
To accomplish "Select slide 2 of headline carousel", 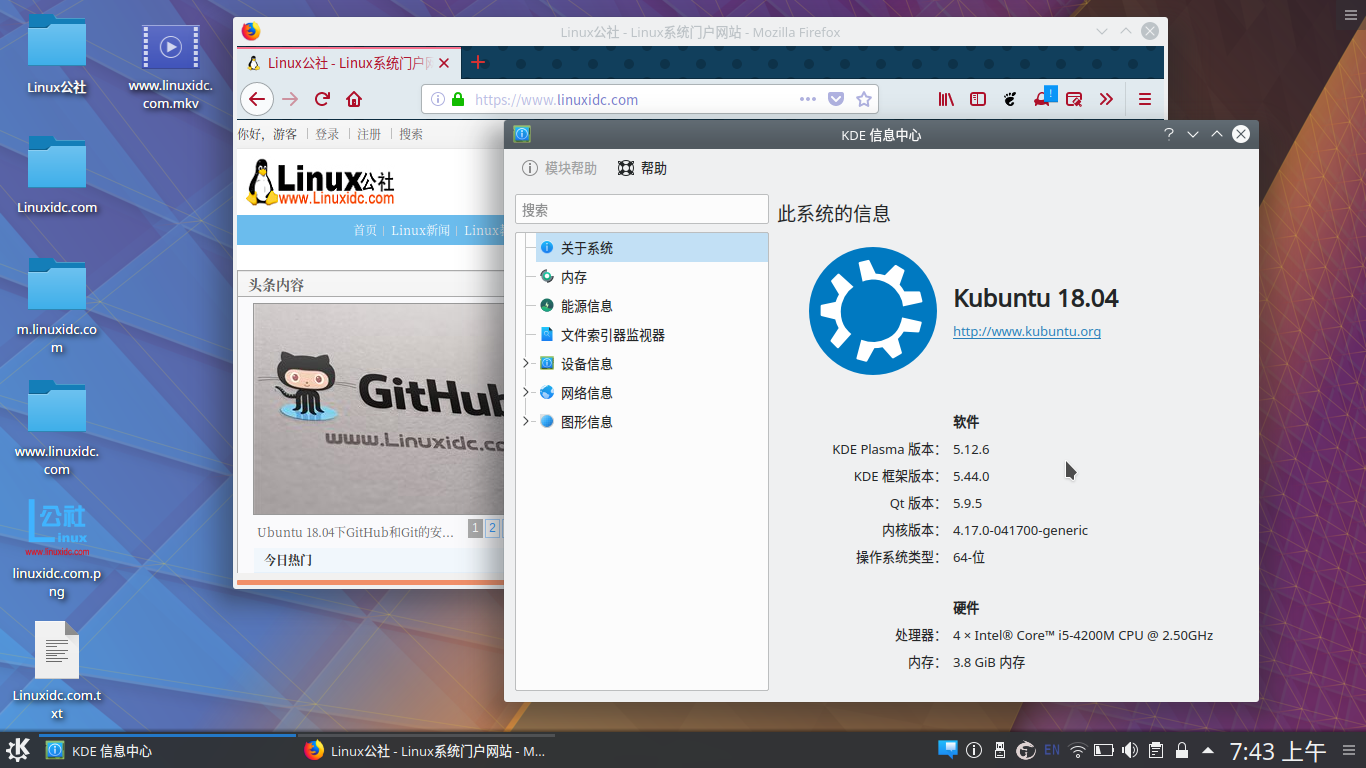I will (492, 528).
